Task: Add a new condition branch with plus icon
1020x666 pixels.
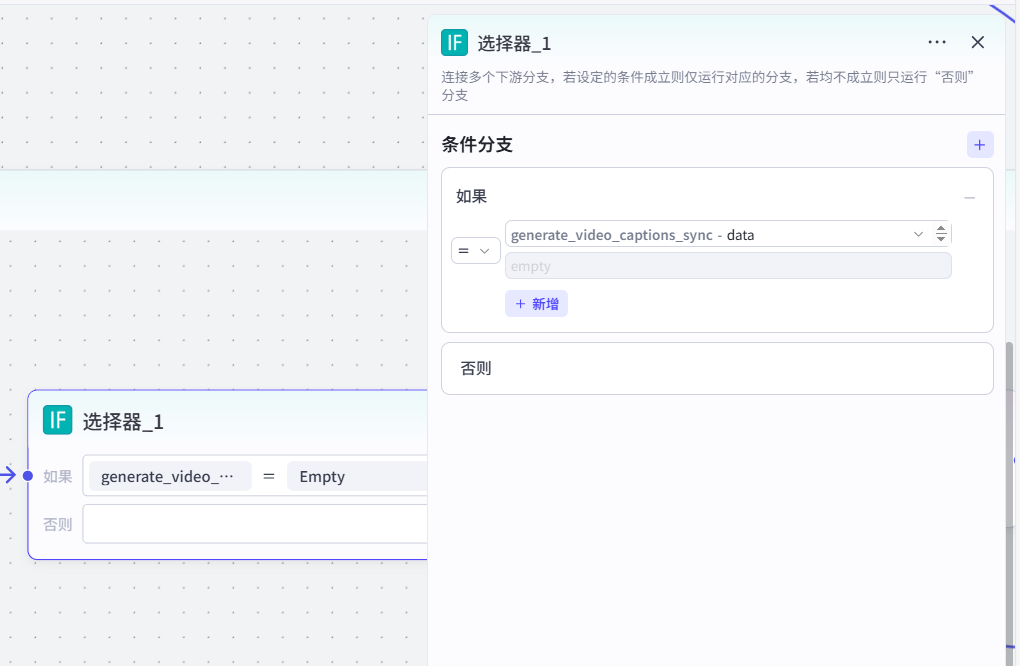Action: (980, 145)
